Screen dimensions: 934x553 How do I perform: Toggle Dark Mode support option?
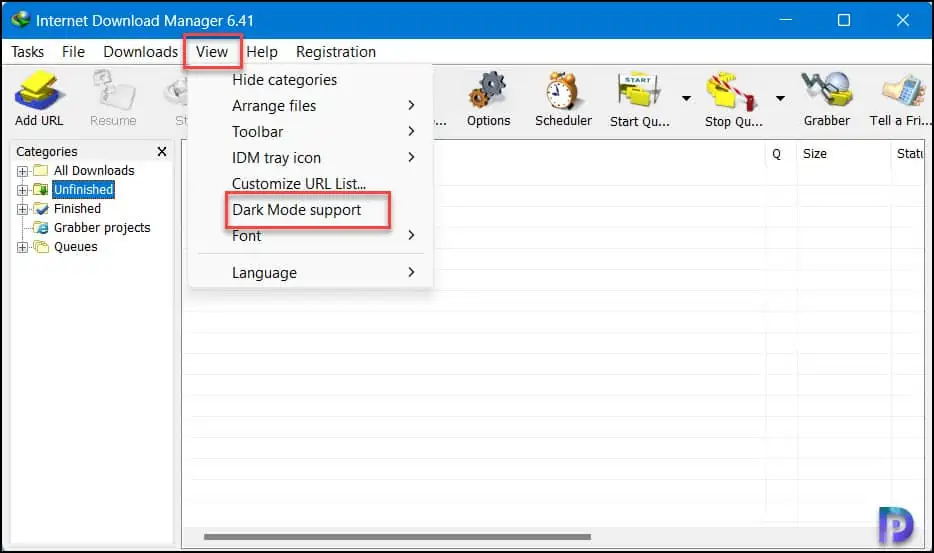[x=310, y=210]
